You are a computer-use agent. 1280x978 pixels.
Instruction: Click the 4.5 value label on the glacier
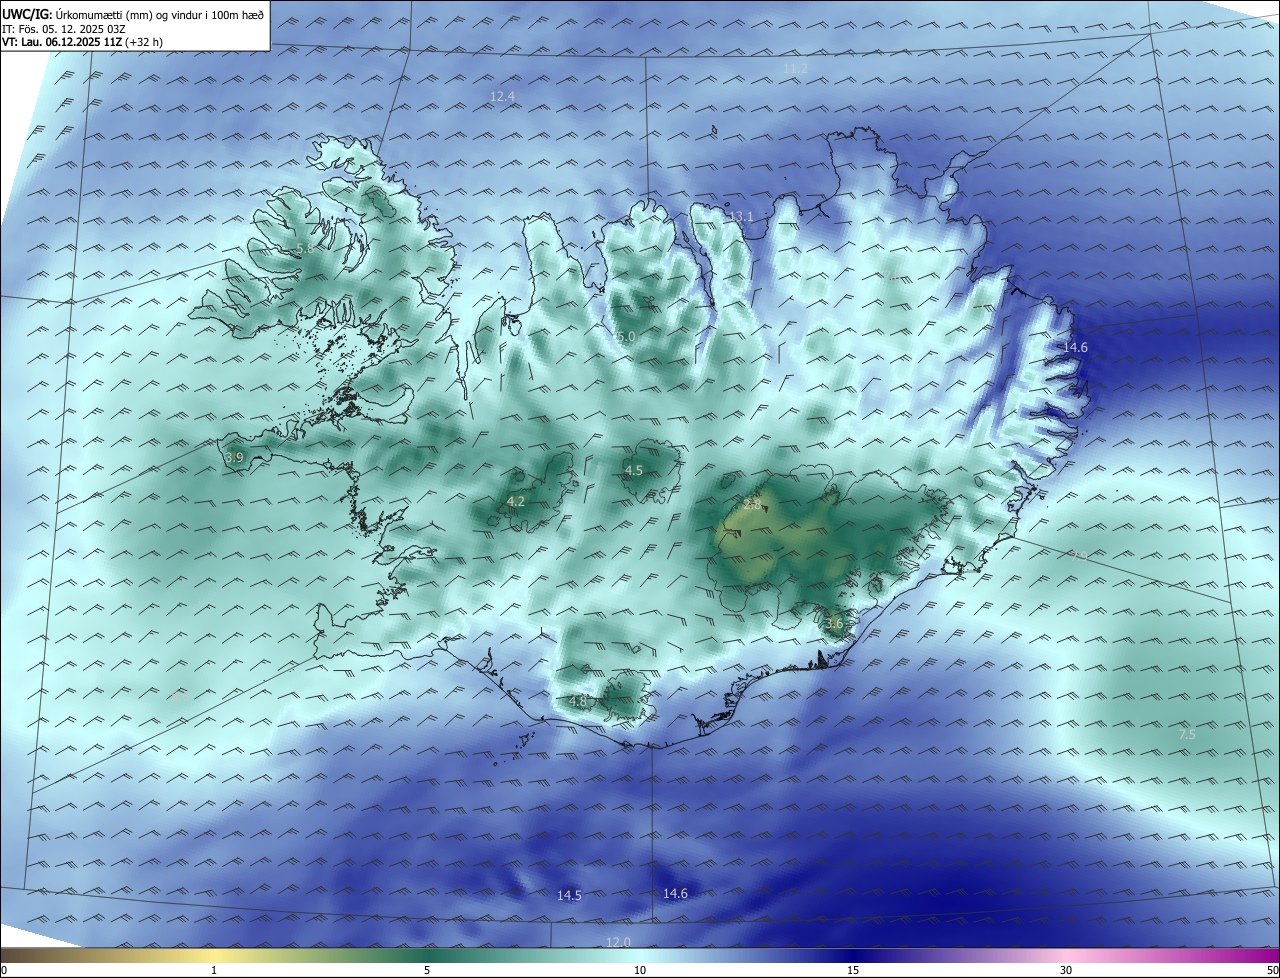point(634,471)
